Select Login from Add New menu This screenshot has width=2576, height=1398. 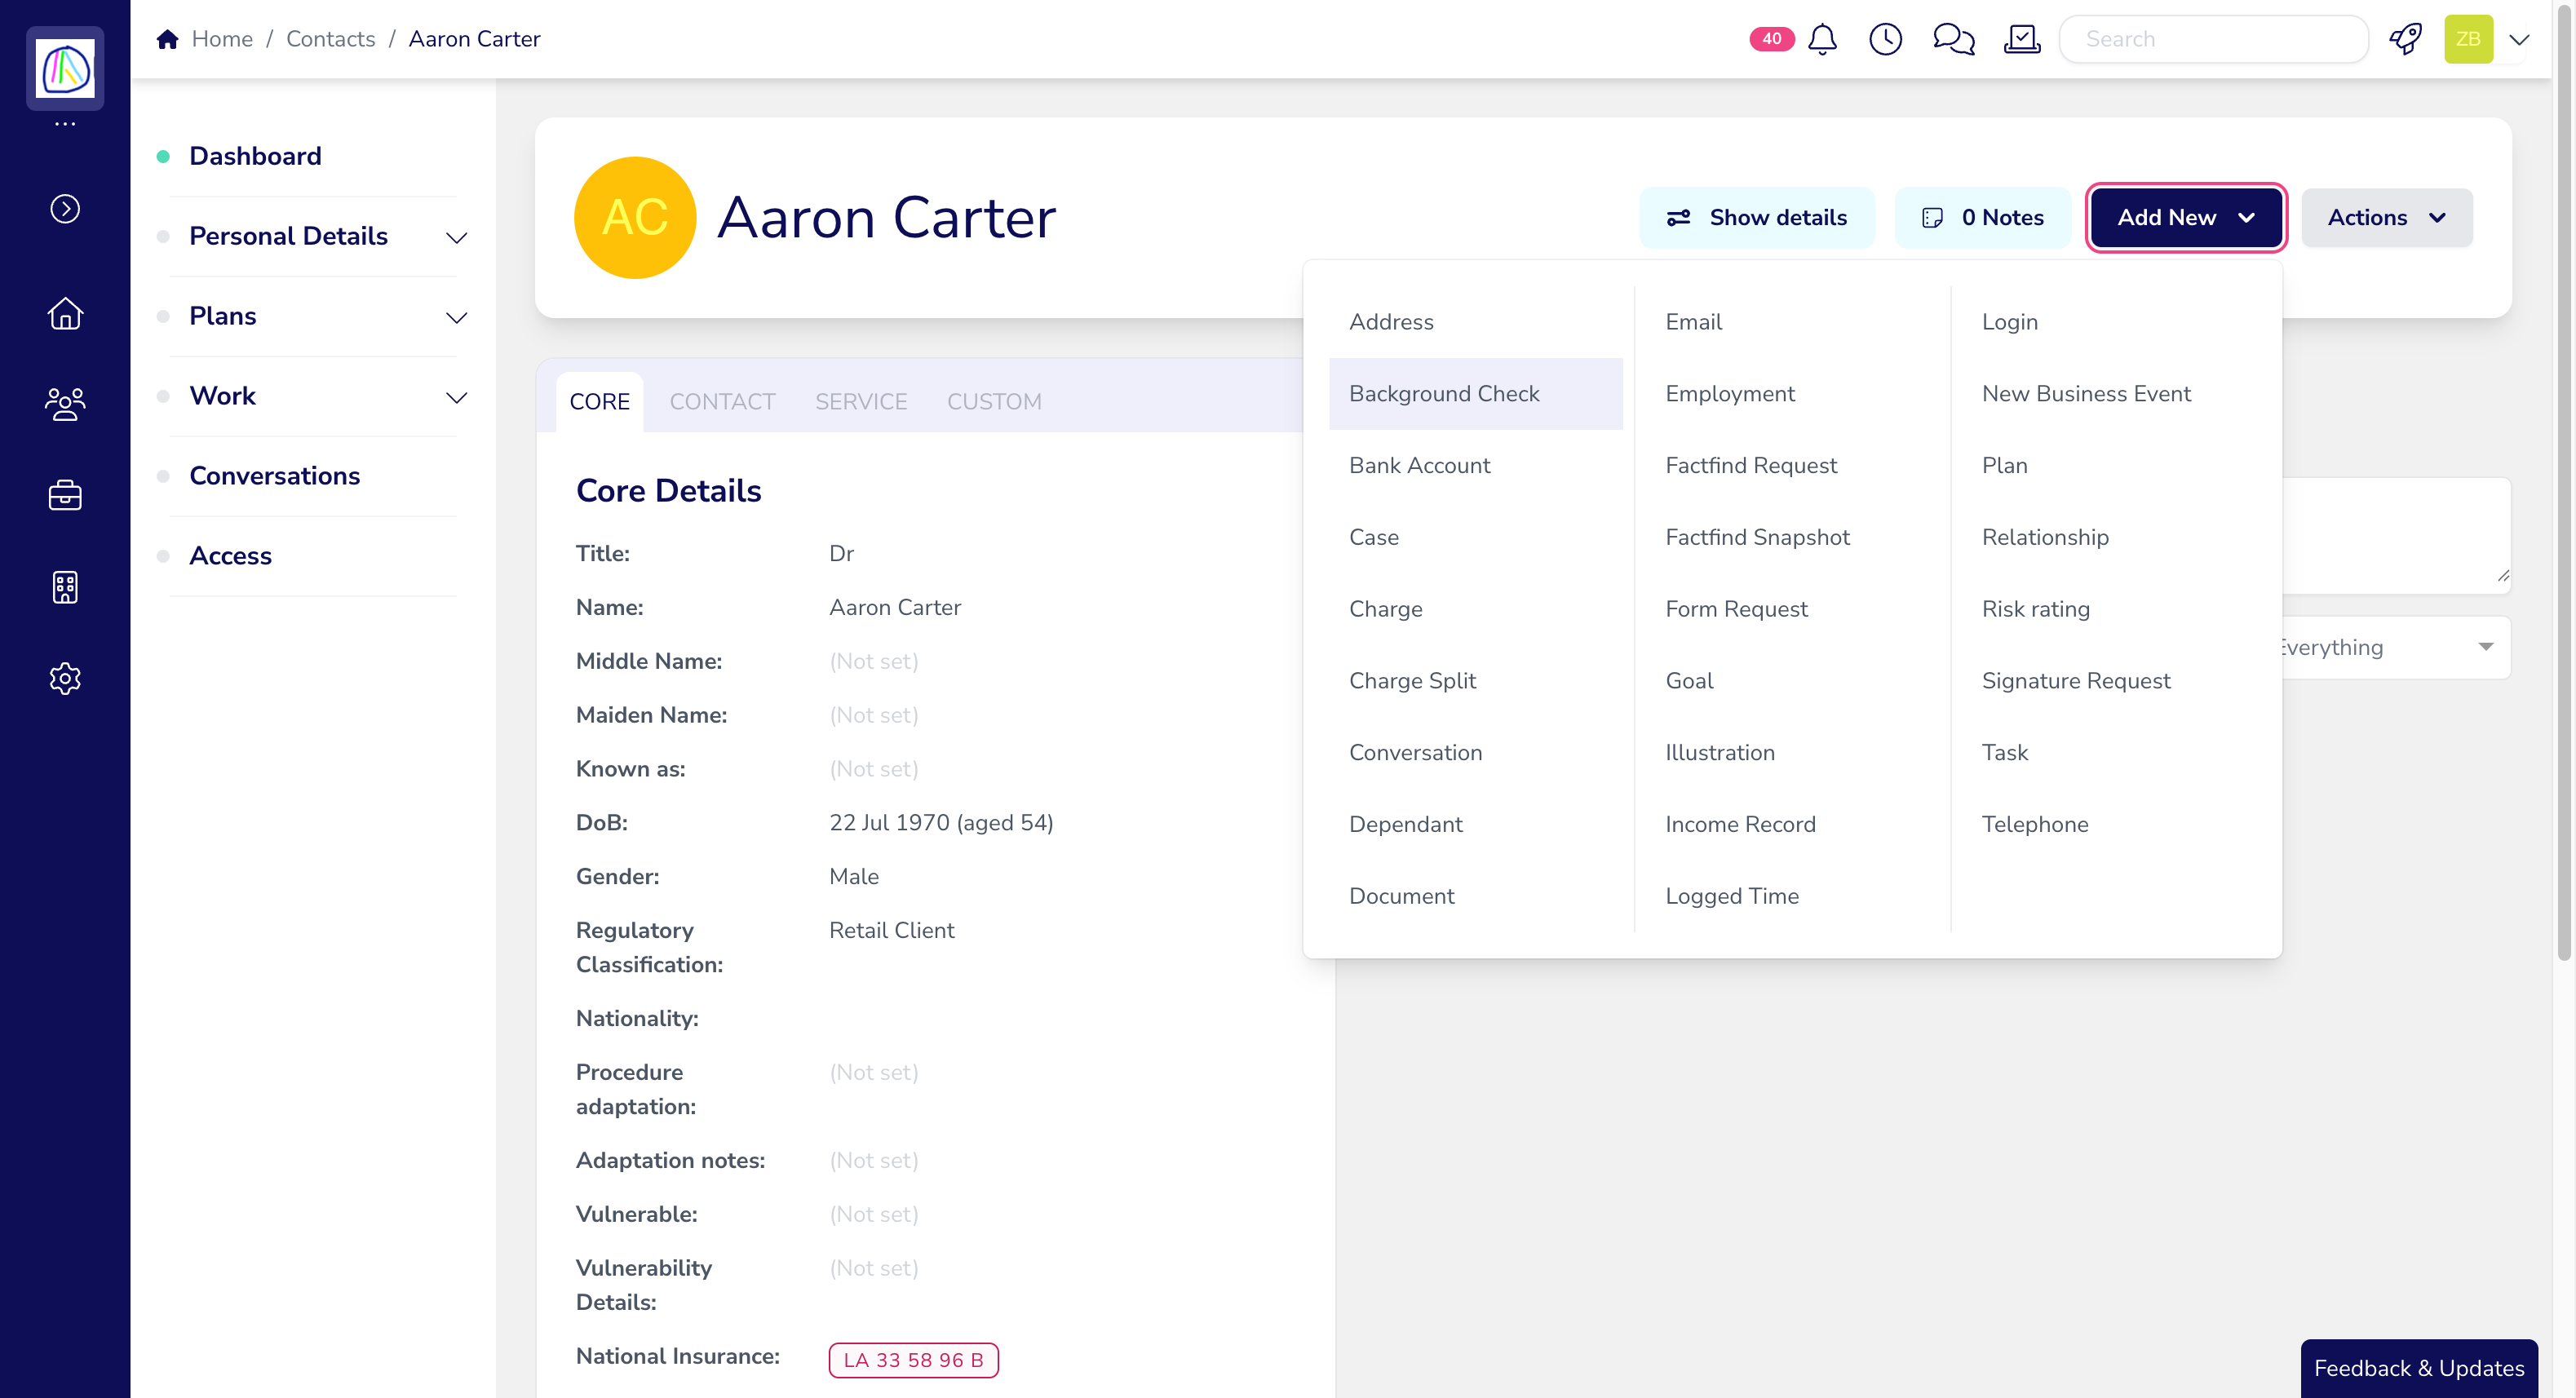click(2108, 322)
